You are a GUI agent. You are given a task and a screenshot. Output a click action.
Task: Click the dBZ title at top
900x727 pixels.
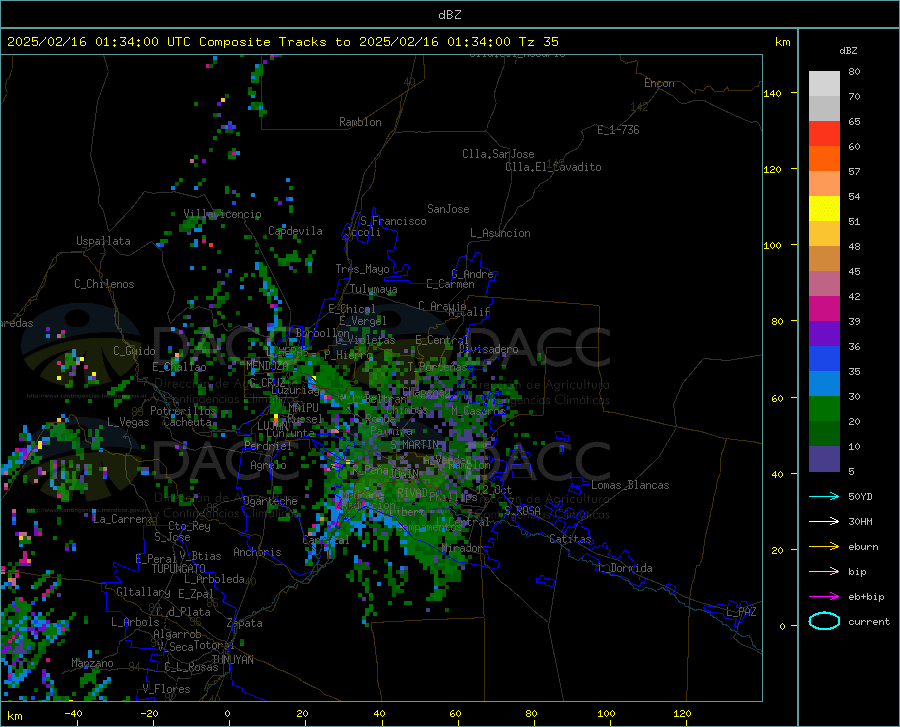coord(449,15)
